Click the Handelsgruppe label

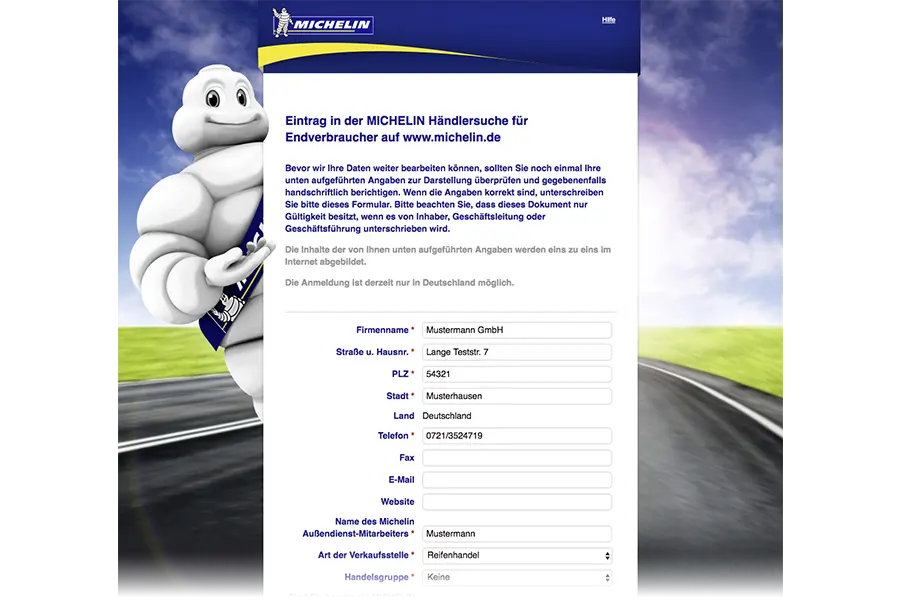point(377,578)
